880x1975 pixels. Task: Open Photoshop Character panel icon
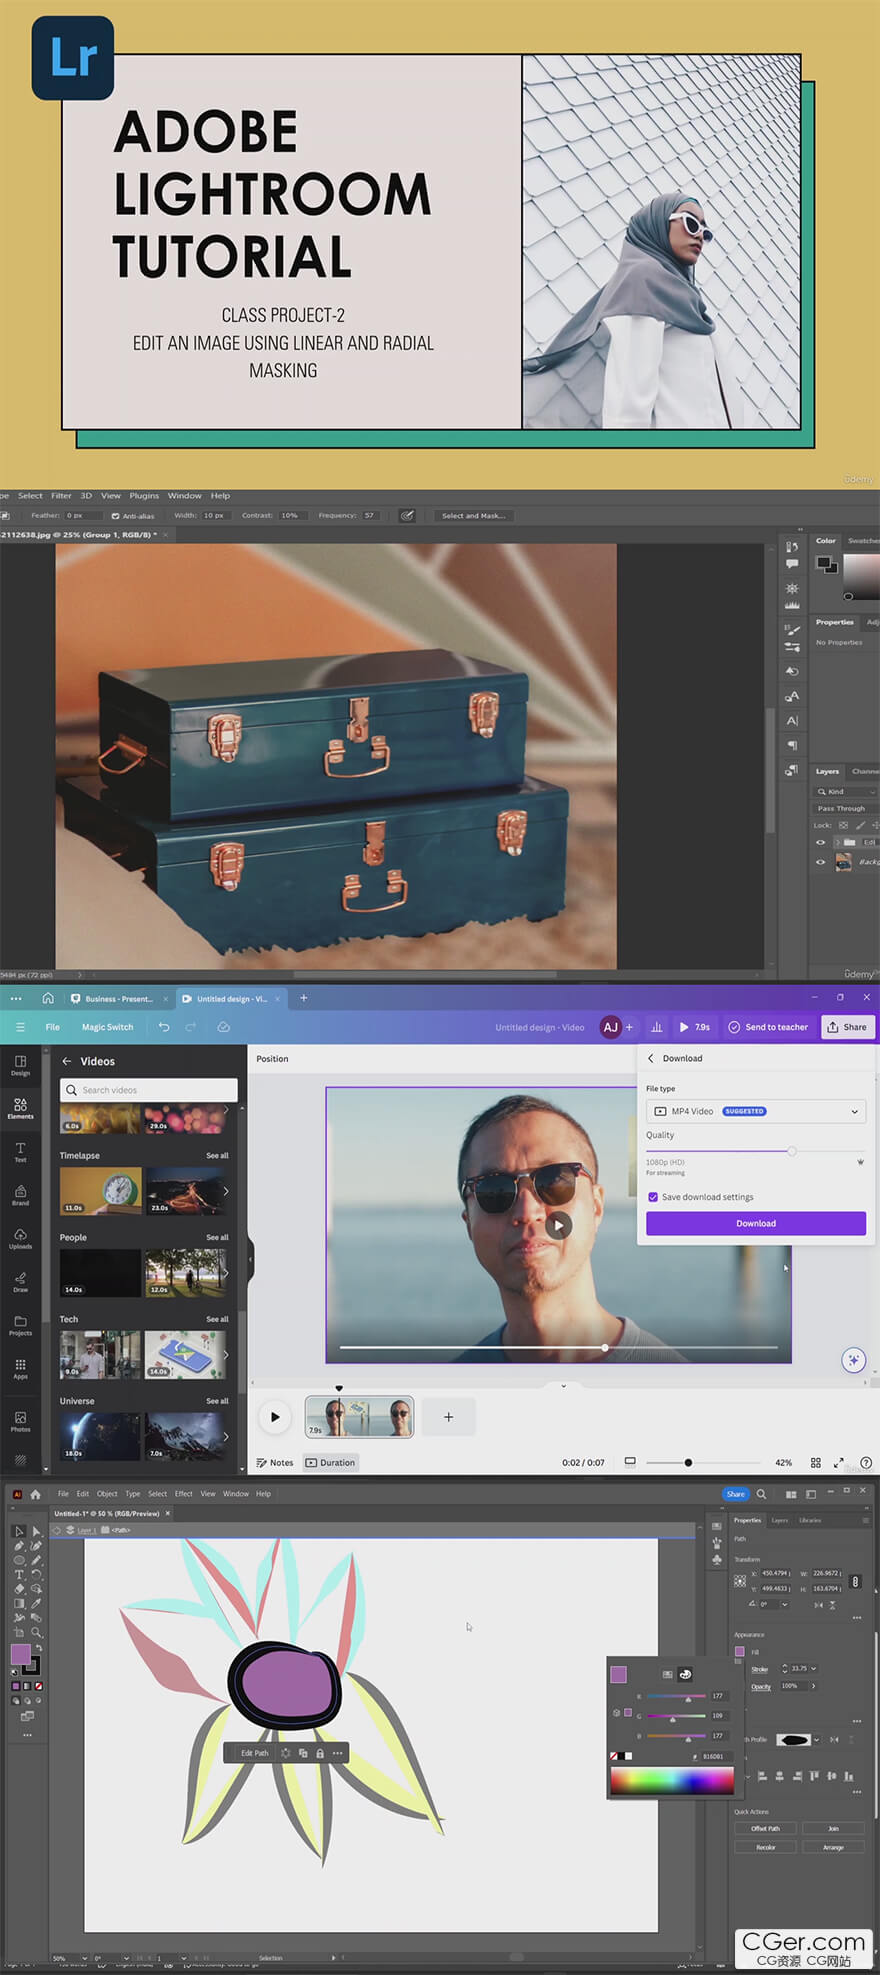(792, 720)
